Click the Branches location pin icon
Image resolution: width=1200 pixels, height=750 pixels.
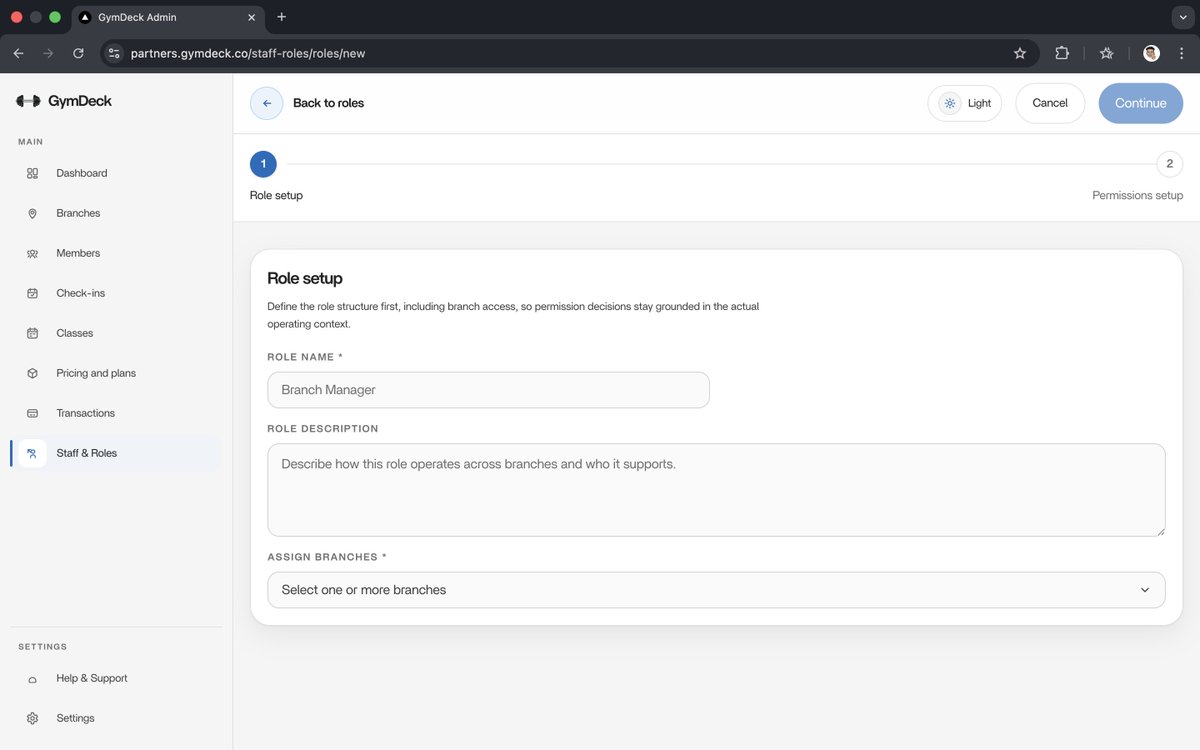[x=32, y=213]
